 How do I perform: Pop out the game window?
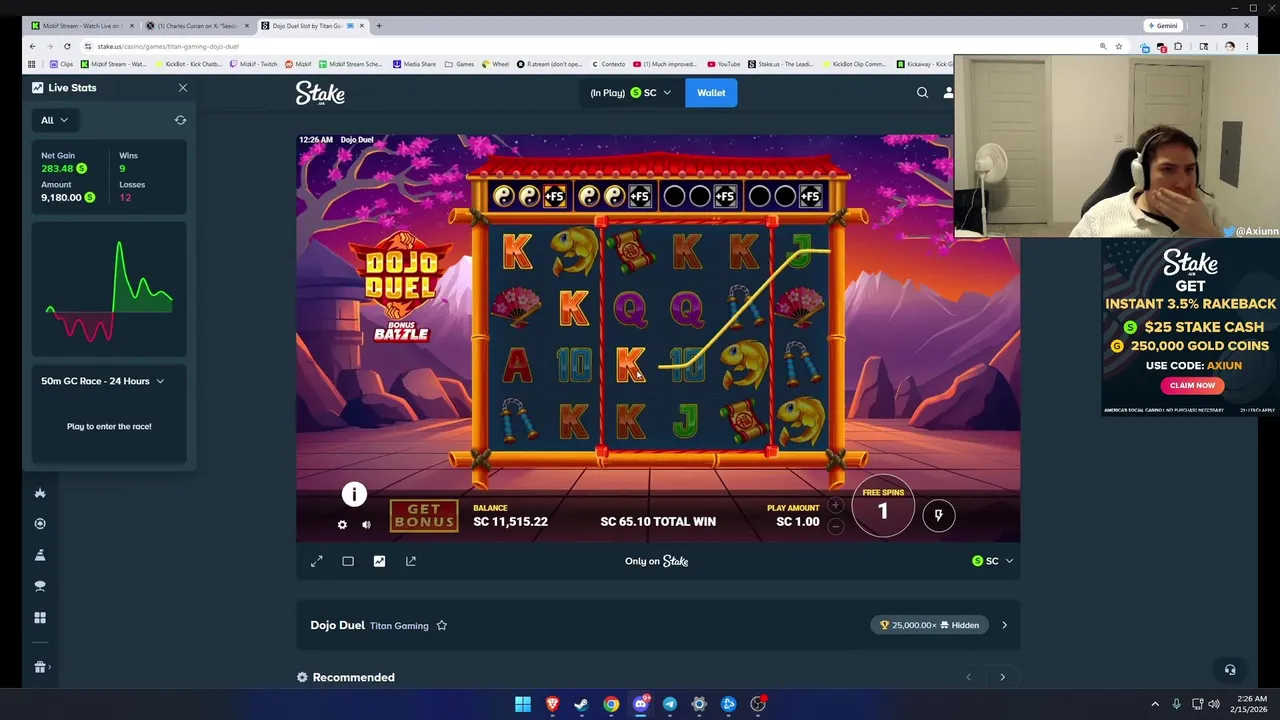click(410, 561)
